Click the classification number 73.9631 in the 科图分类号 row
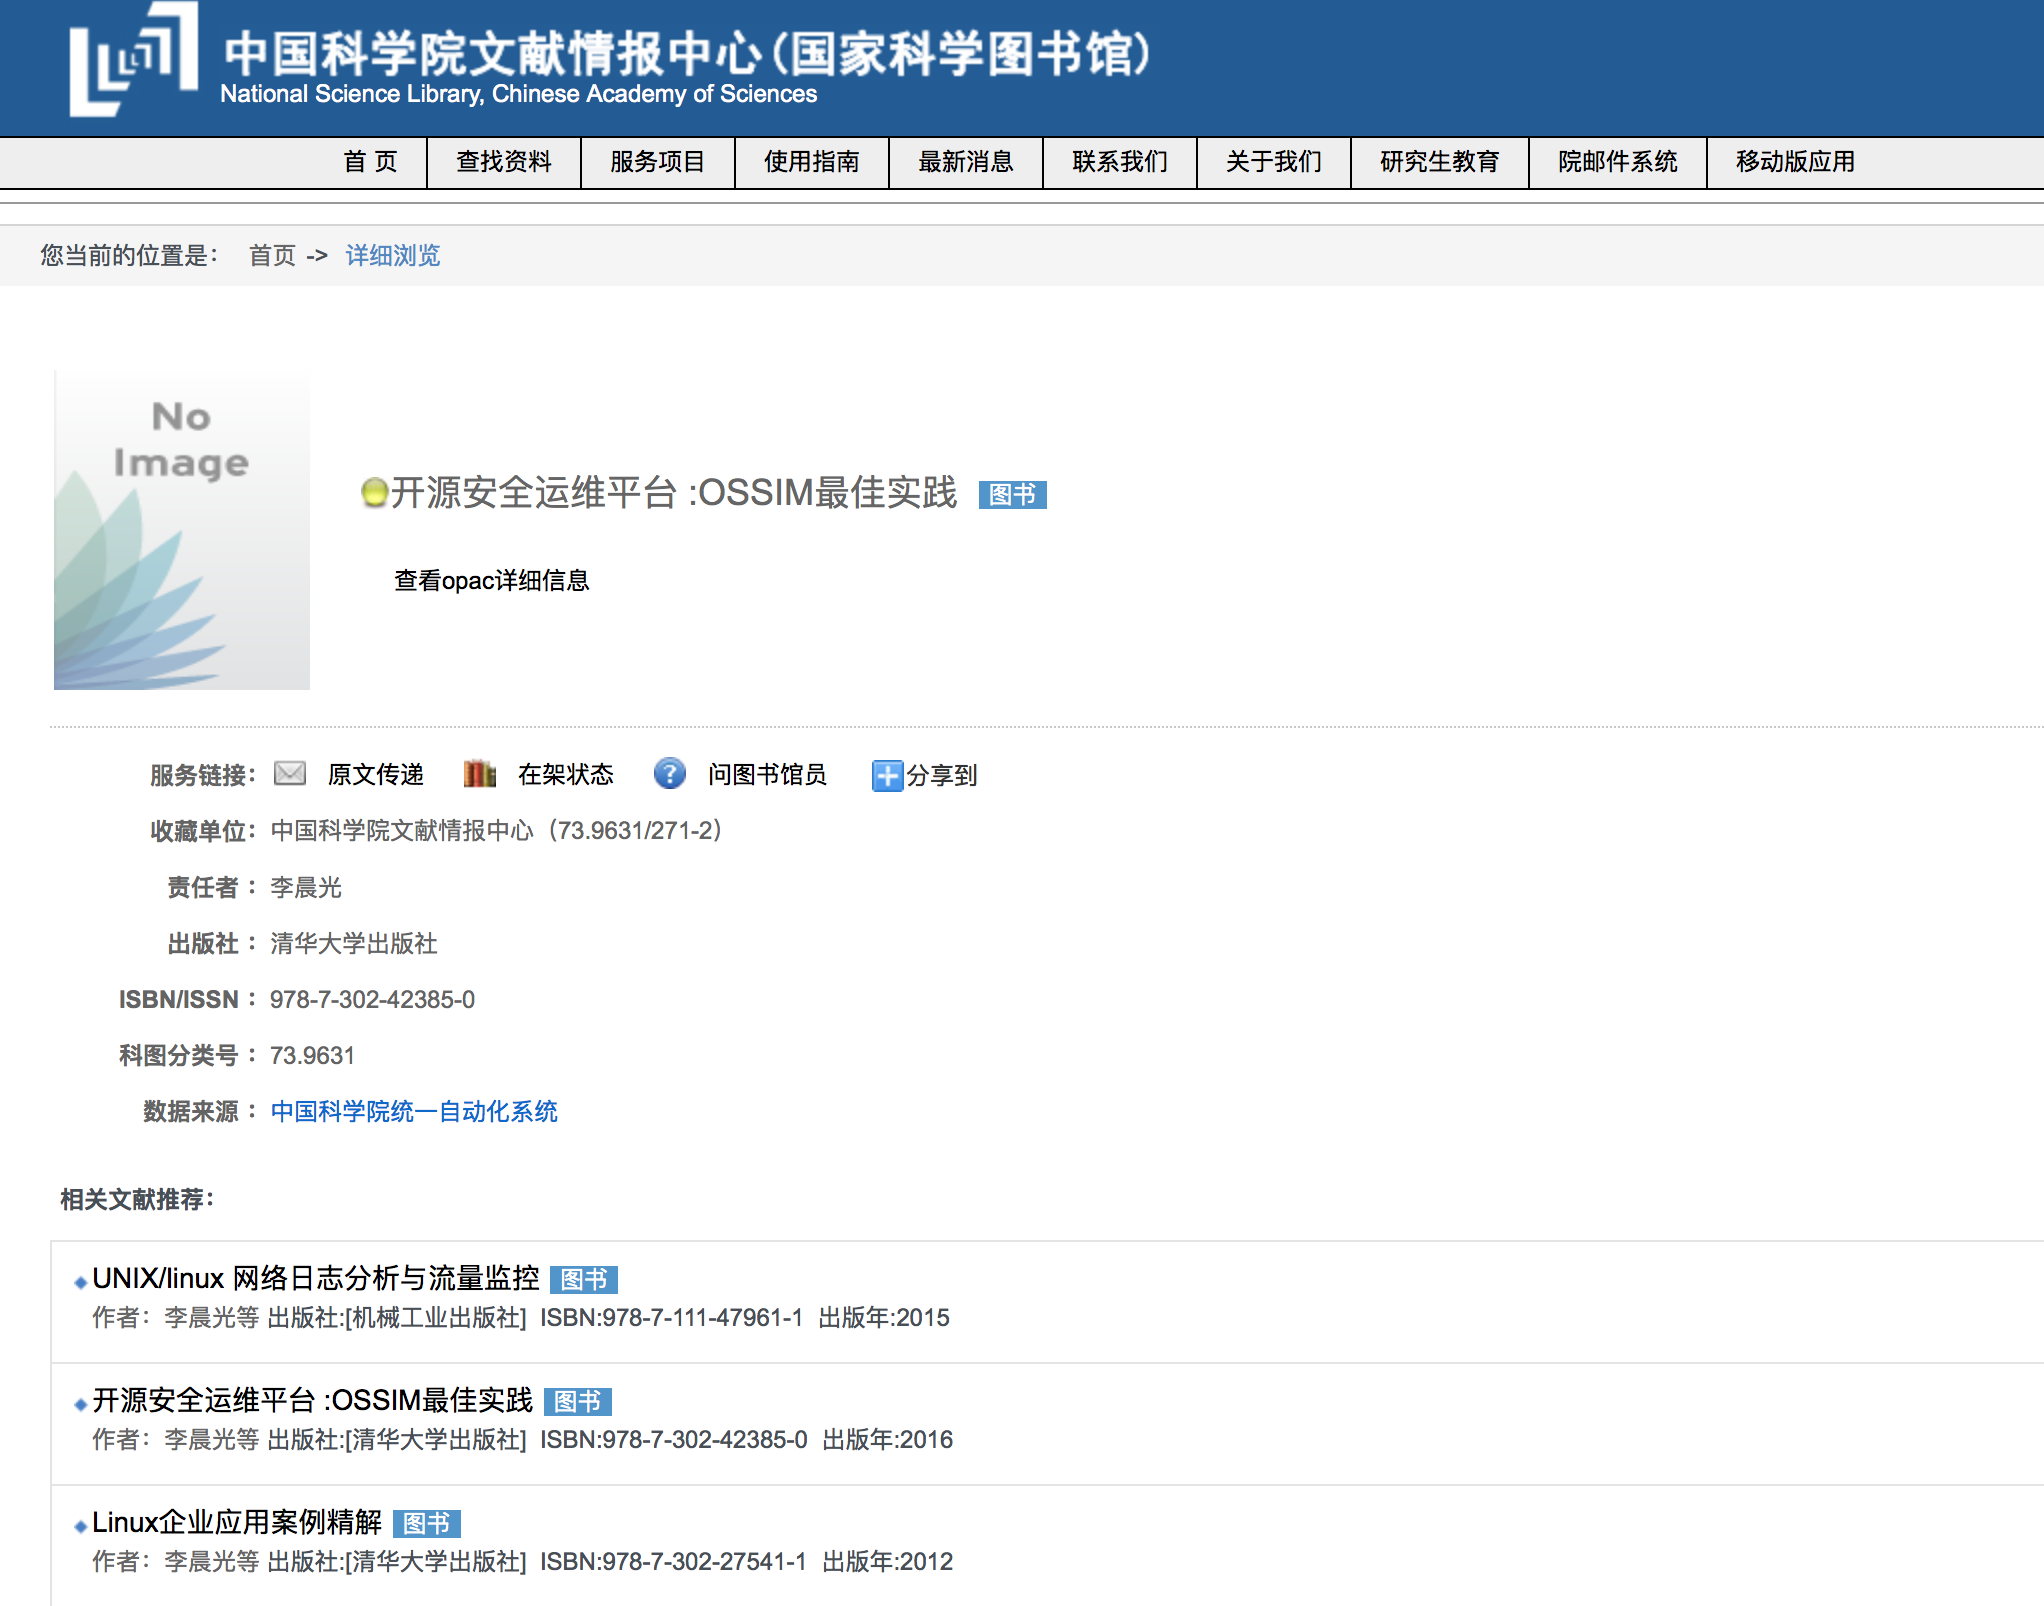Viewport: 2044px width, 1606px height. point(312,1056)
